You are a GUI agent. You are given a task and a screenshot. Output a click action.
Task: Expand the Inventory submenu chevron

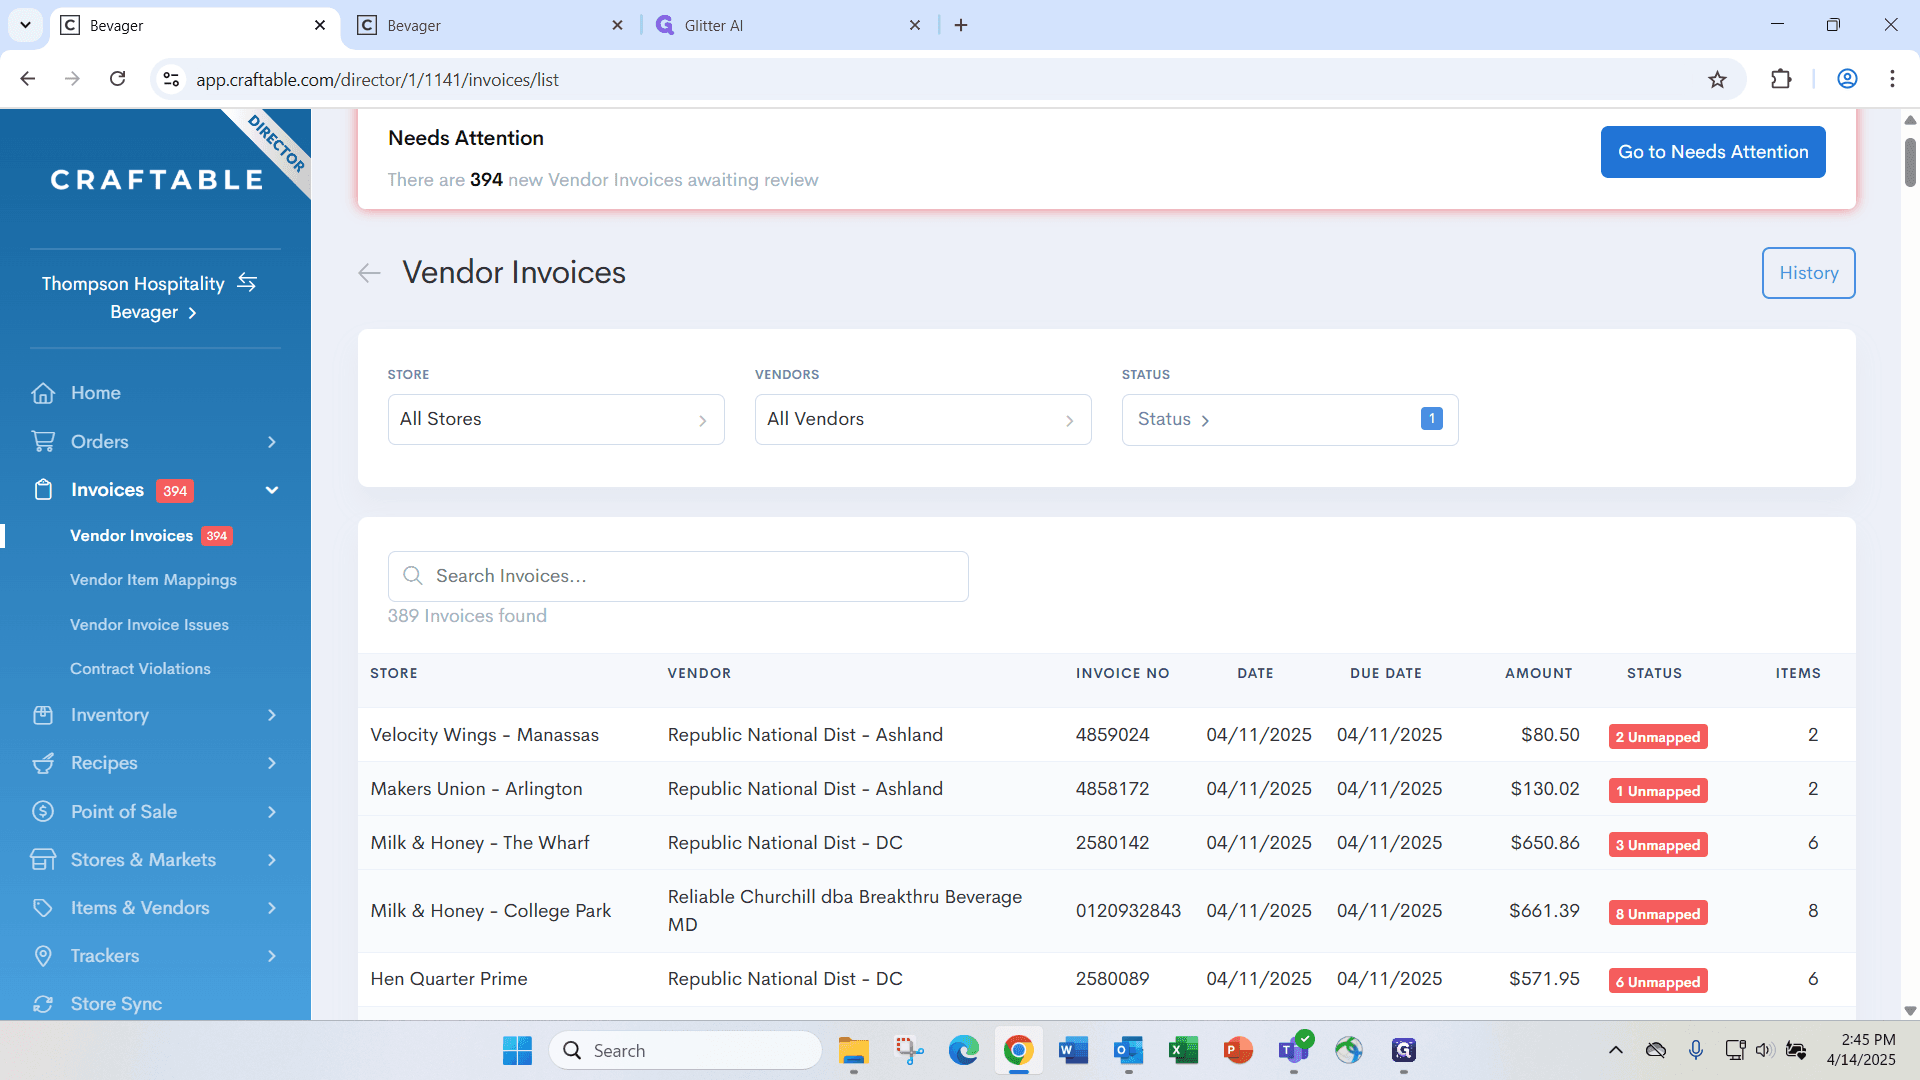[272, 715]
